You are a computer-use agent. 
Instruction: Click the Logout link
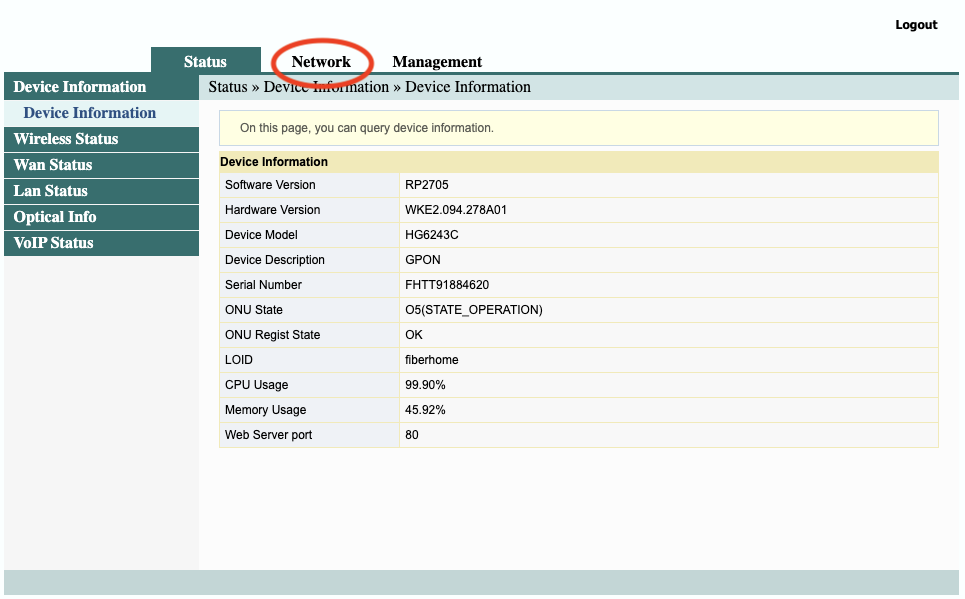point(915,24)
